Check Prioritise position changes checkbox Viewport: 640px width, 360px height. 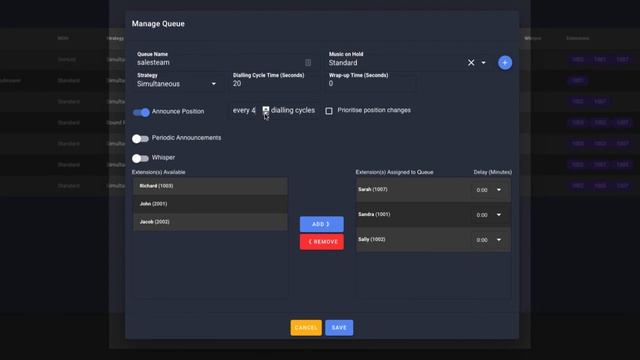point(329,111)
